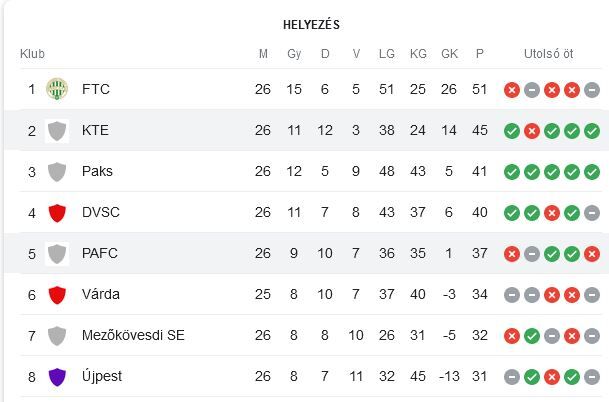Viewport: 609px width, 402px height.
Task: Click FTC's first red loss indicator
Action: pyautogui.click(x=512, y=90)
